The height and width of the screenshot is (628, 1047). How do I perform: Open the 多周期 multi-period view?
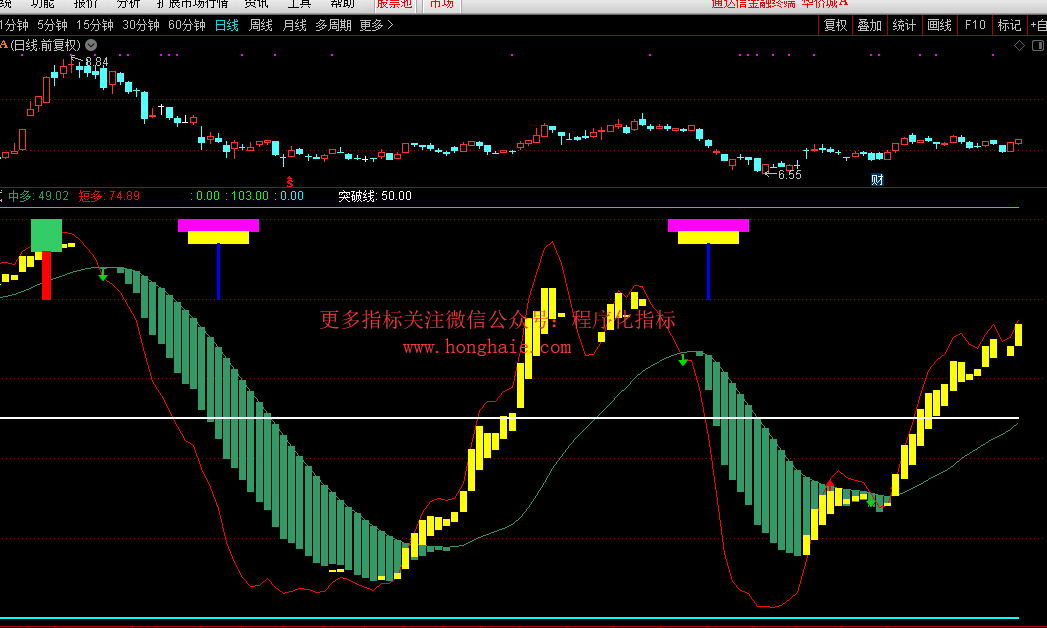point(333,25)
